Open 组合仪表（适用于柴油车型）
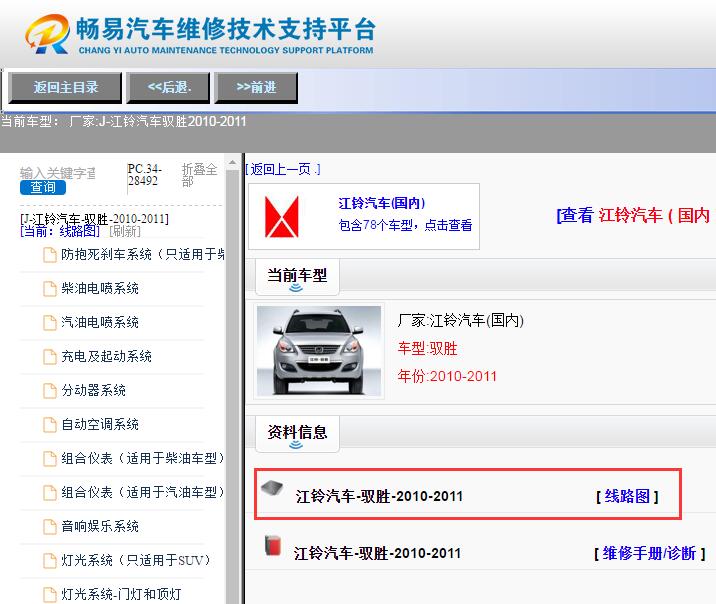Screen dimensions: 716x604 tap(142, 458)
